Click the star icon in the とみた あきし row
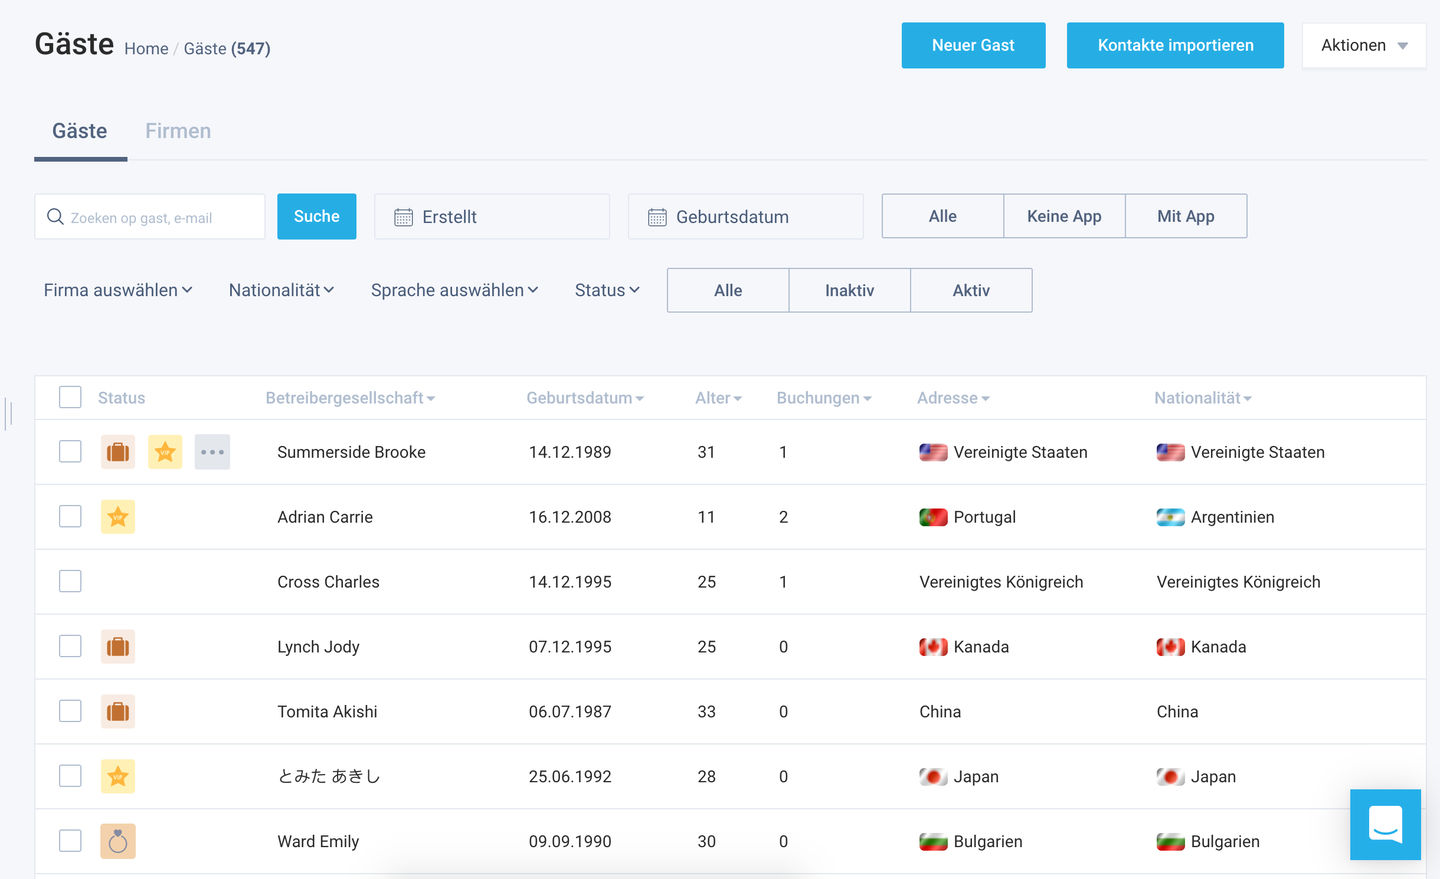Viewport: 1440px width, 879px height. [118, 776]
